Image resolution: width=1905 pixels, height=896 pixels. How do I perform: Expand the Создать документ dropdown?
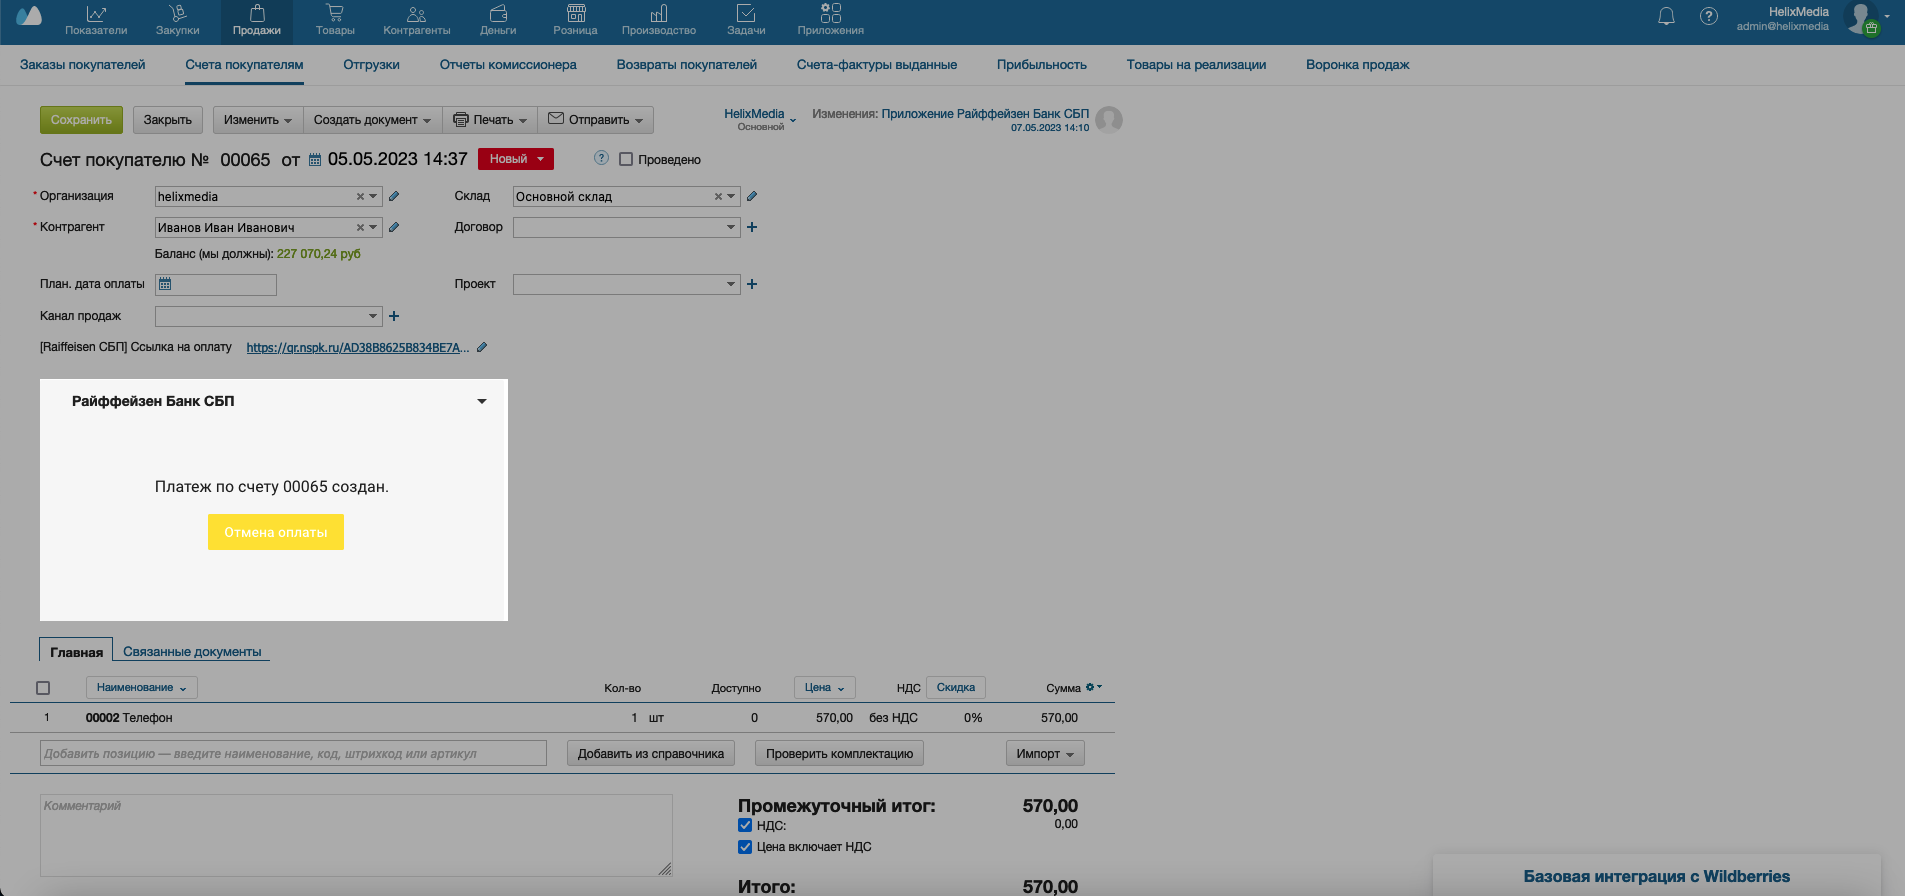click(372, 120)
